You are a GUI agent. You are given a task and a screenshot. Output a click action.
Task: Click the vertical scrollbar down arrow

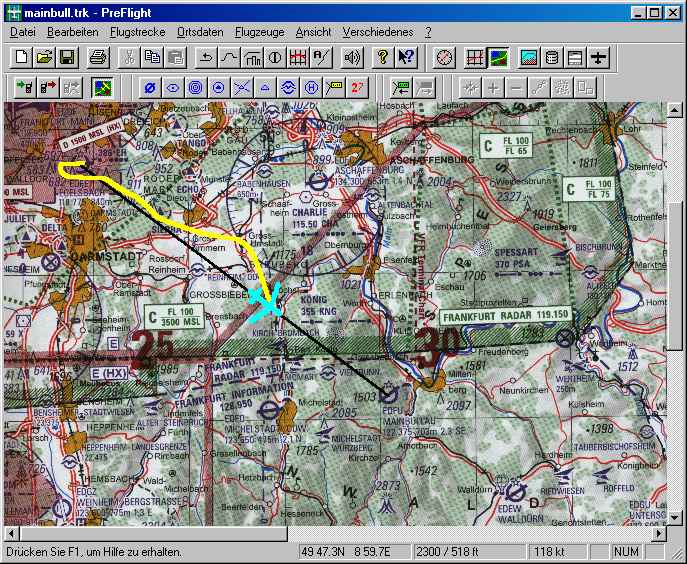pos(674,518)
